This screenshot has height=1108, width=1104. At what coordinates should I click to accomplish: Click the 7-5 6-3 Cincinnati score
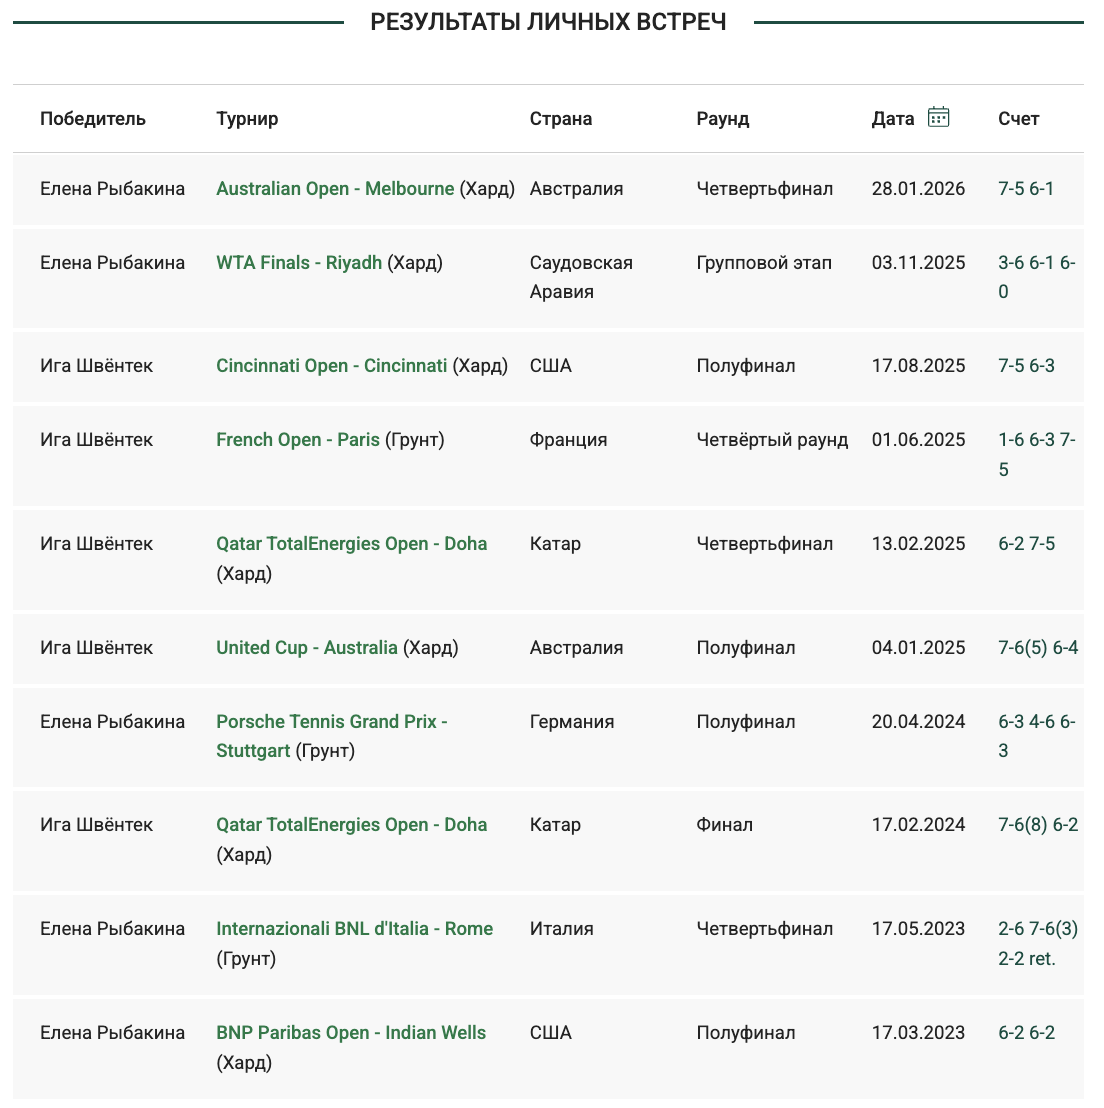pos(1026,366)
